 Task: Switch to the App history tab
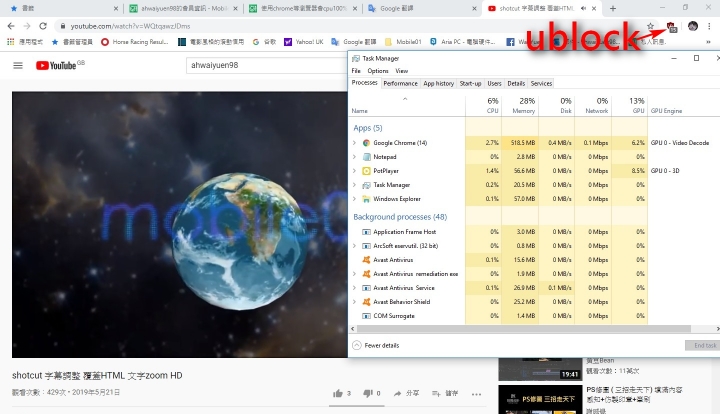pos(439,83)
